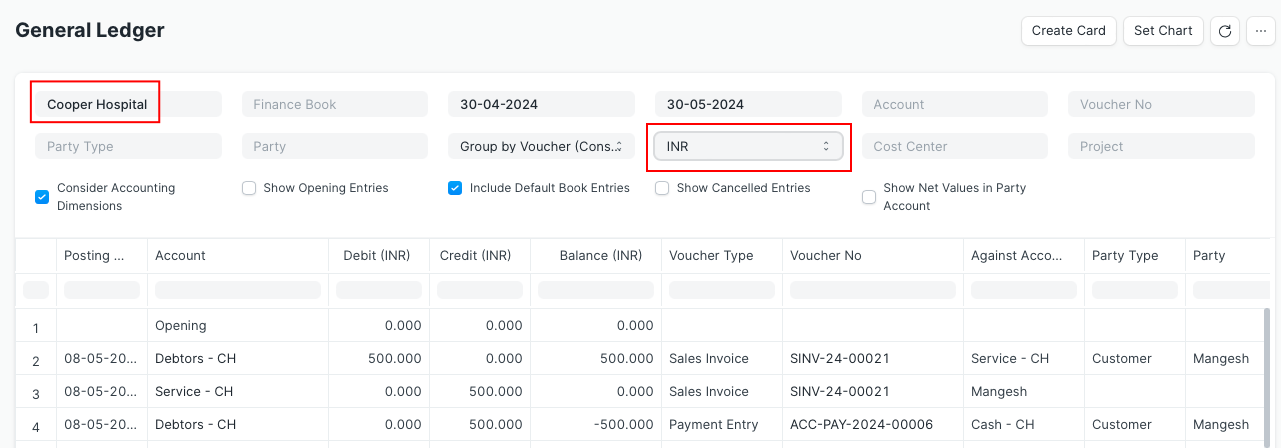This screenshot has width=1281, height=448.
Task: Open the Party Type filter field
Action: pos(127,146)
